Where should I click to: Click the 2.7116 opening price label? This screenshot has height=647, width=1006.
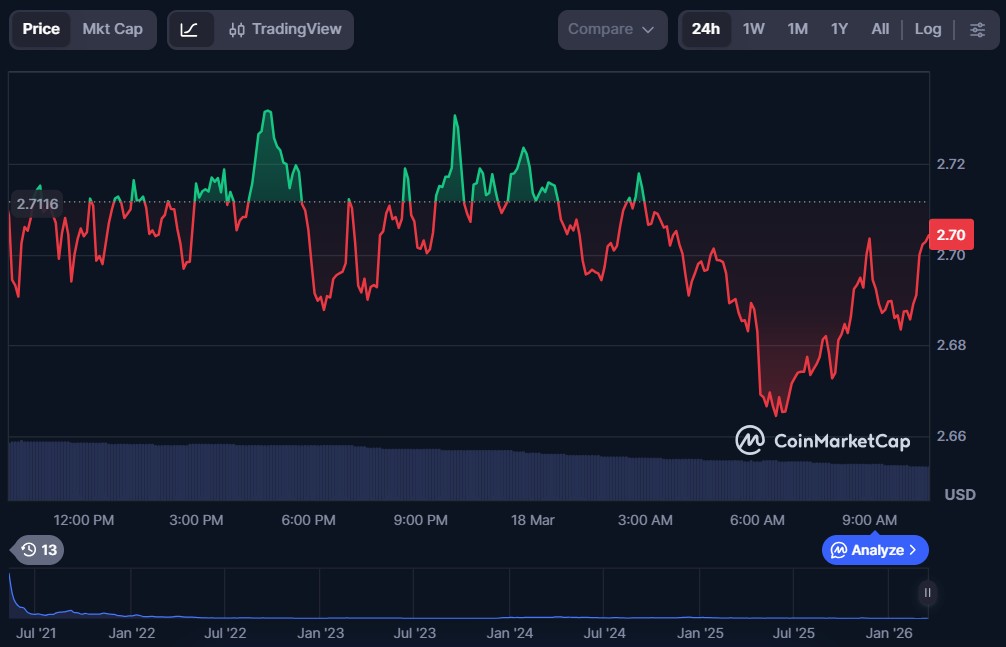37,204
